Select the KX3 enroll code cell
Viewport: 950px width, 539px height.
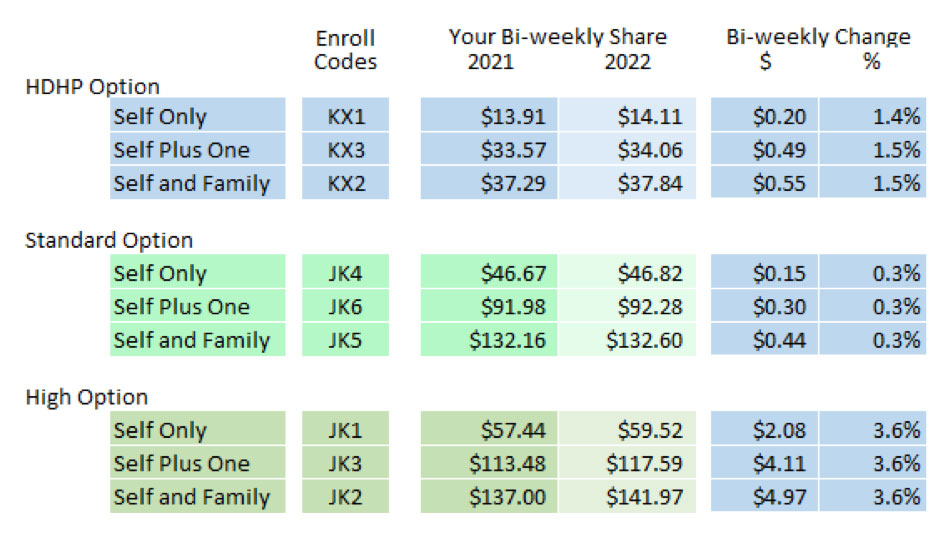click(345, 149)
